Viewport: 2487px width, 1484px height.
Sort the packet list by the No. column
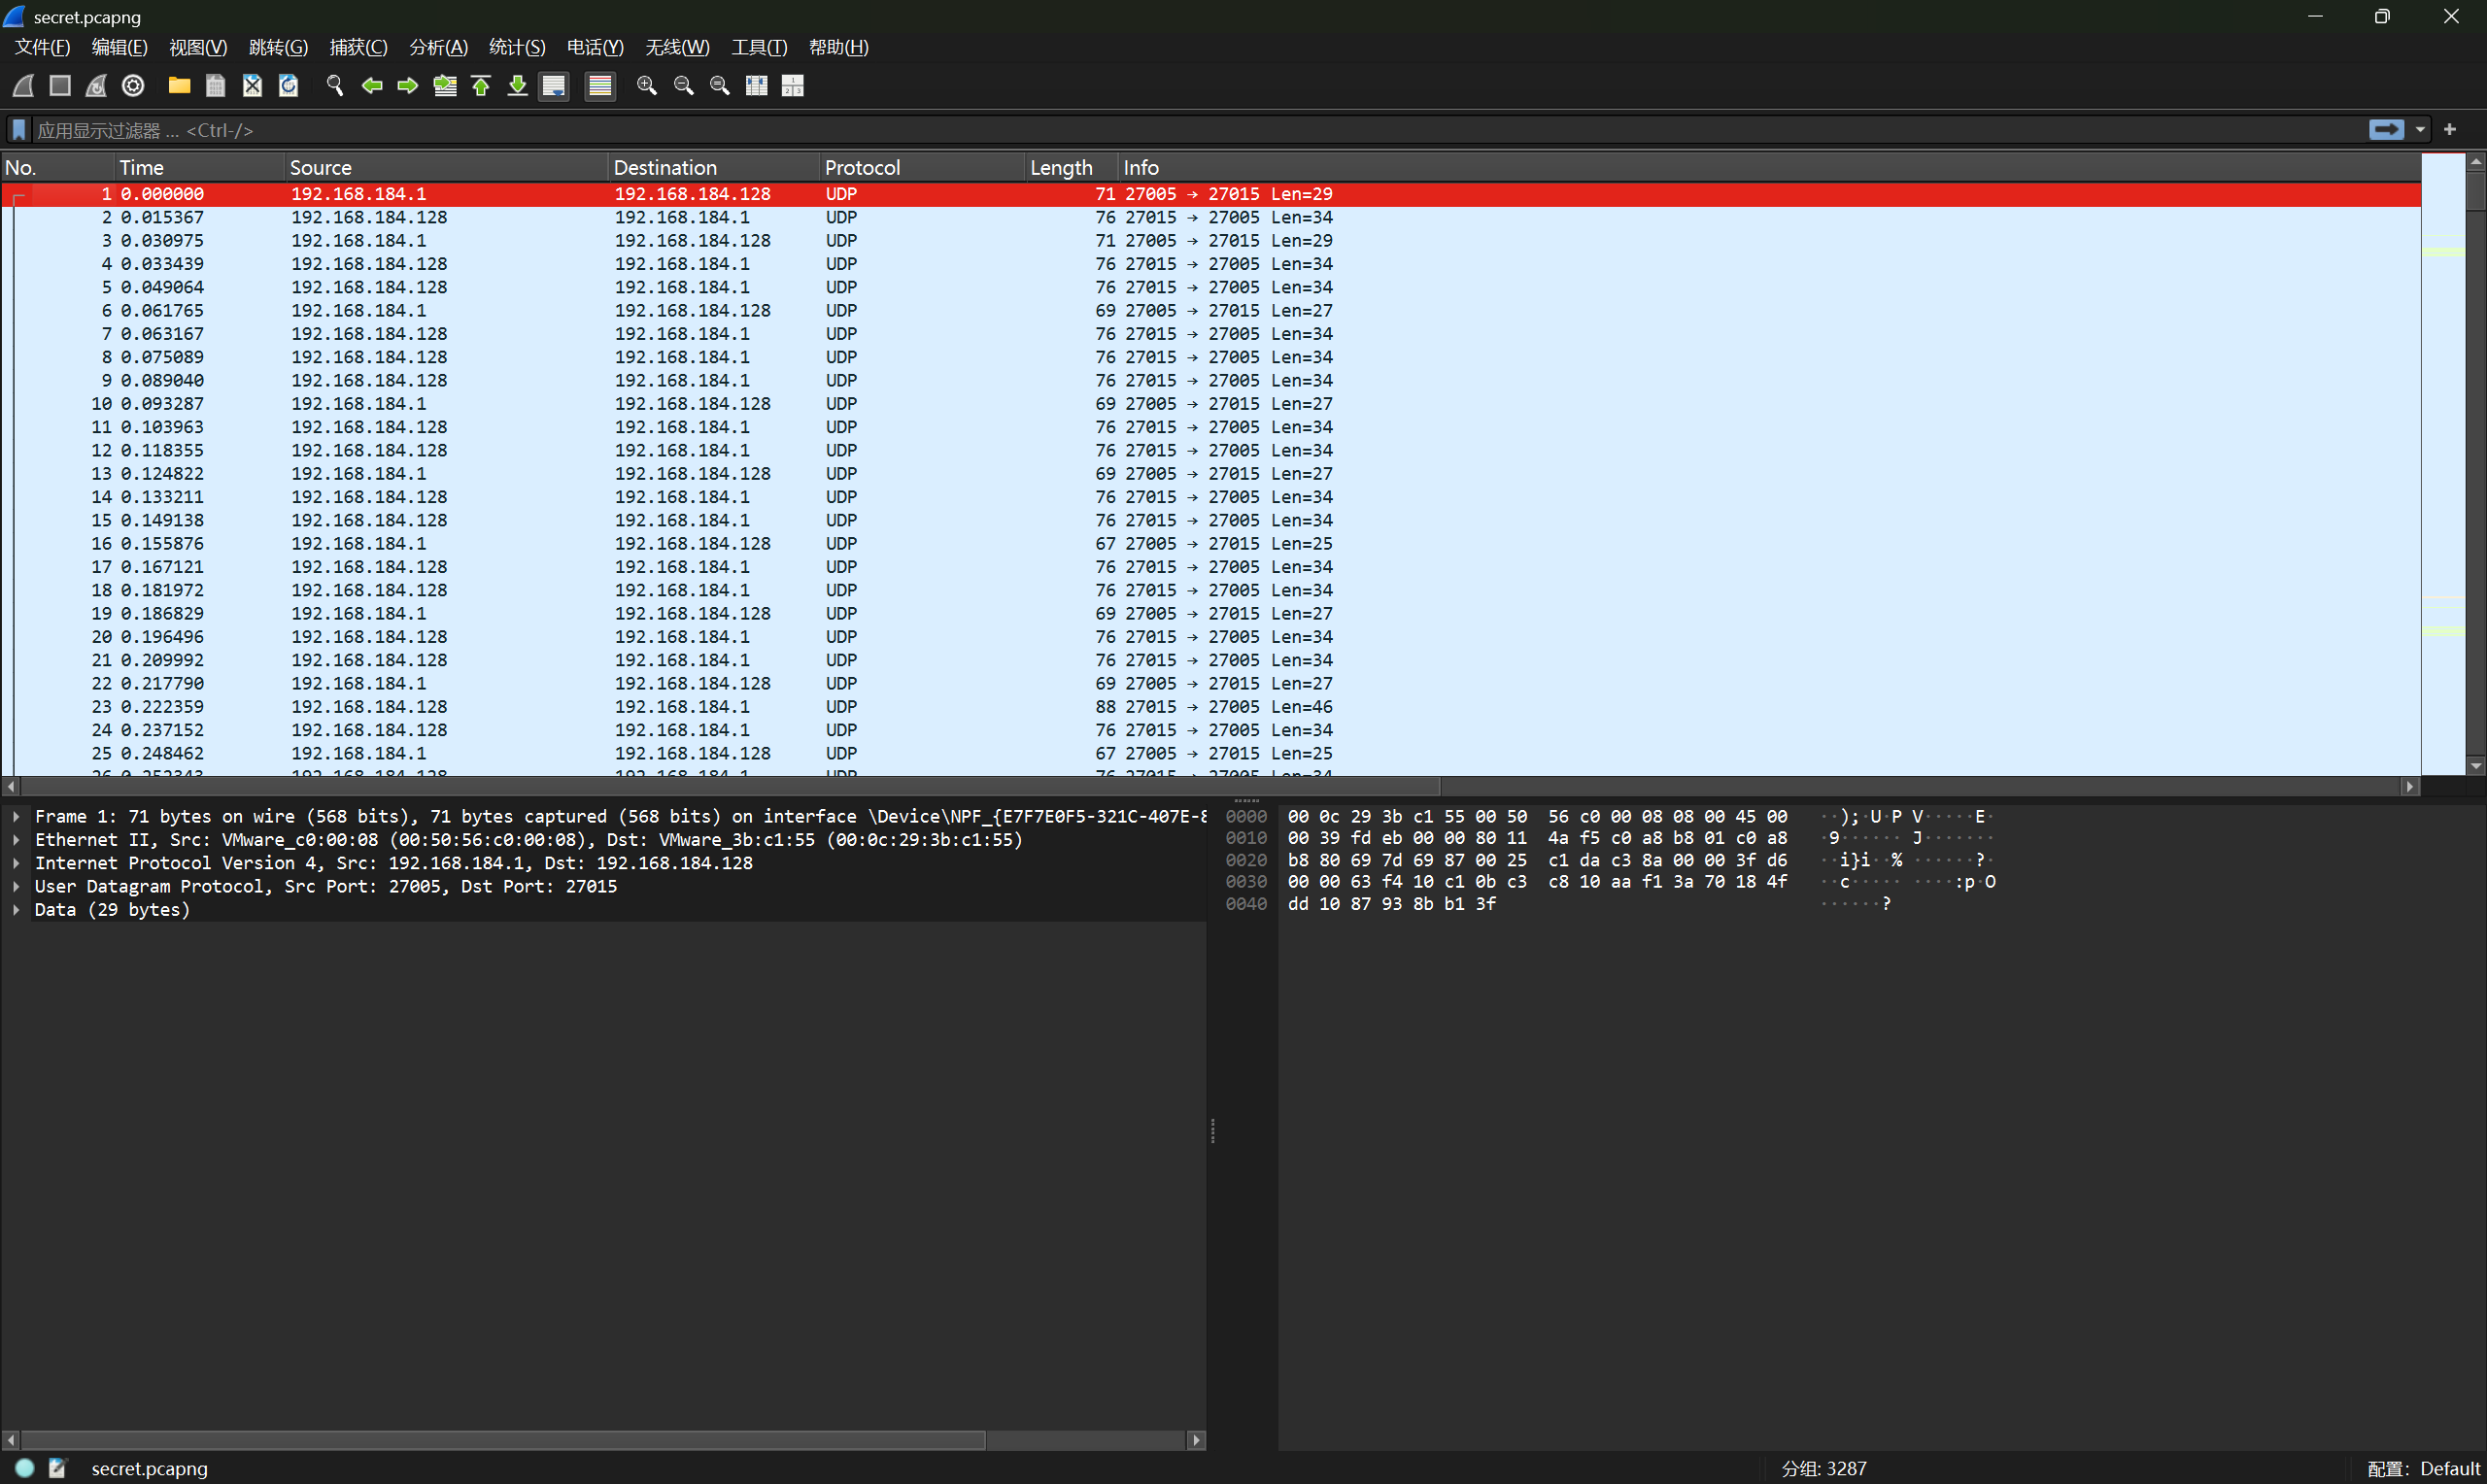tap(57, 167)
